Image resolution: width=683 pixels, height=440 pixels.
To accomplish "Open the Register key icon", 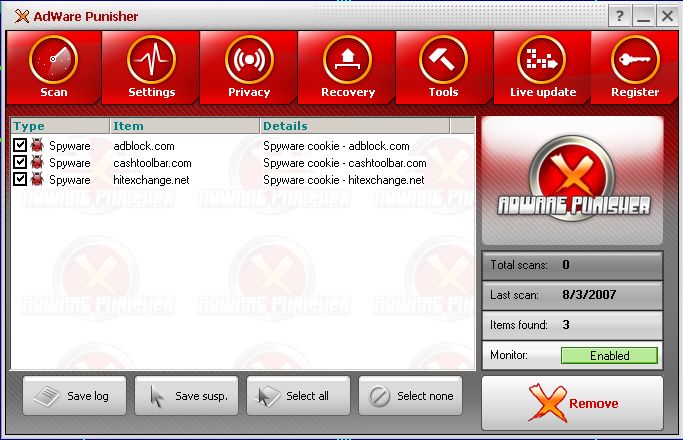I will pyautogui.click(x=635, y=60).
